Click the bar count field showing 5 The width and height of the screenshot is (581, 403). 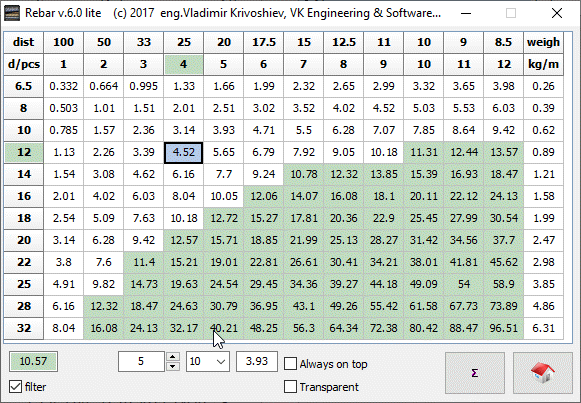141,362
